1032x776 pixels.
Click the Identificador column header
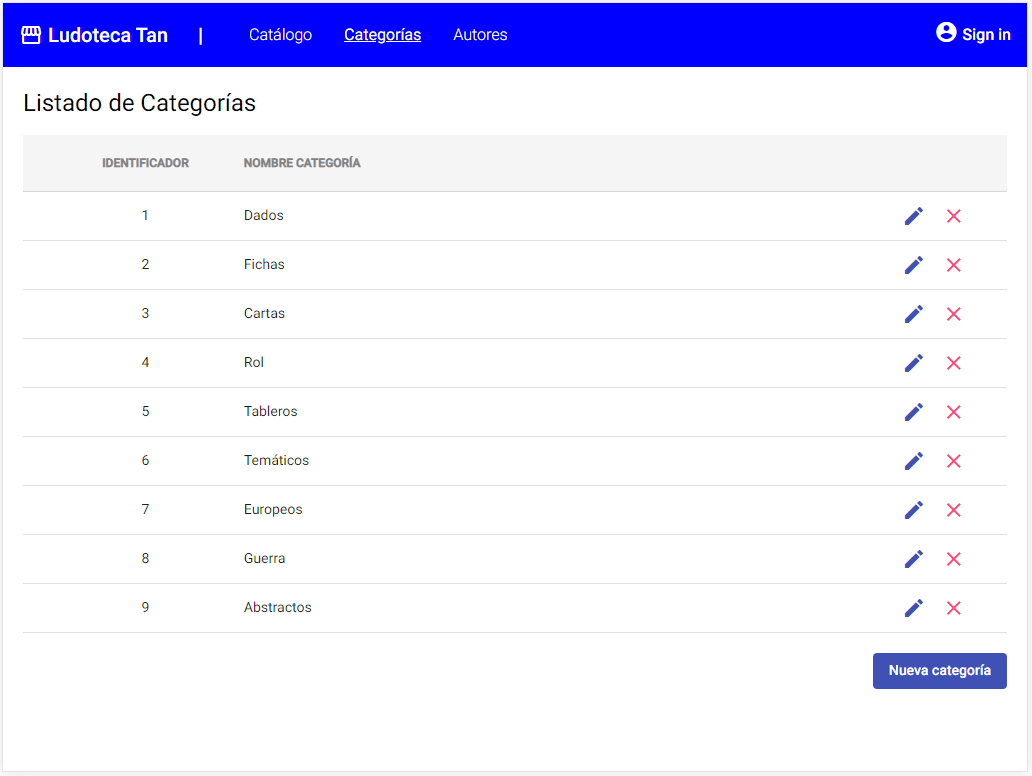145,162
